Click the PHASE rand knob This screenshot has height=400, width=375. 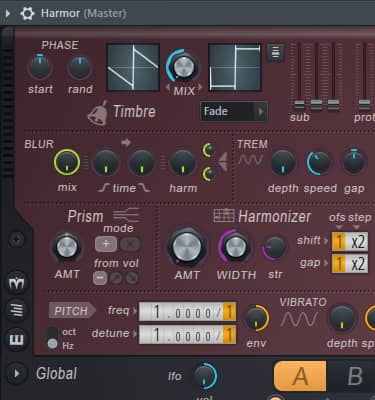coord(80,67)
